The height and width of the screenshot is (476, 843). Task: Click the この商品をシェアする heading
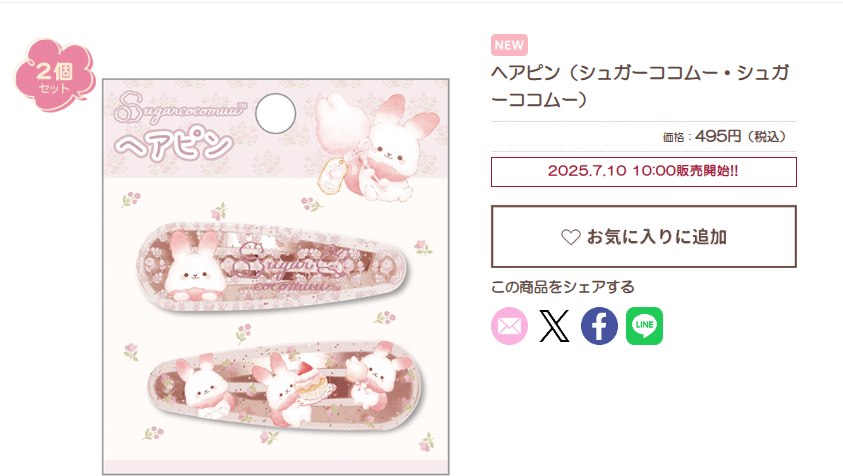coord(562,287)
